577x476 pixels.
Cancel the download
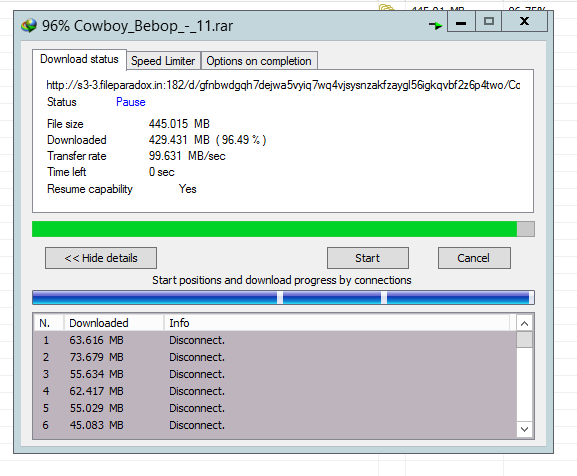coord(474,258)
